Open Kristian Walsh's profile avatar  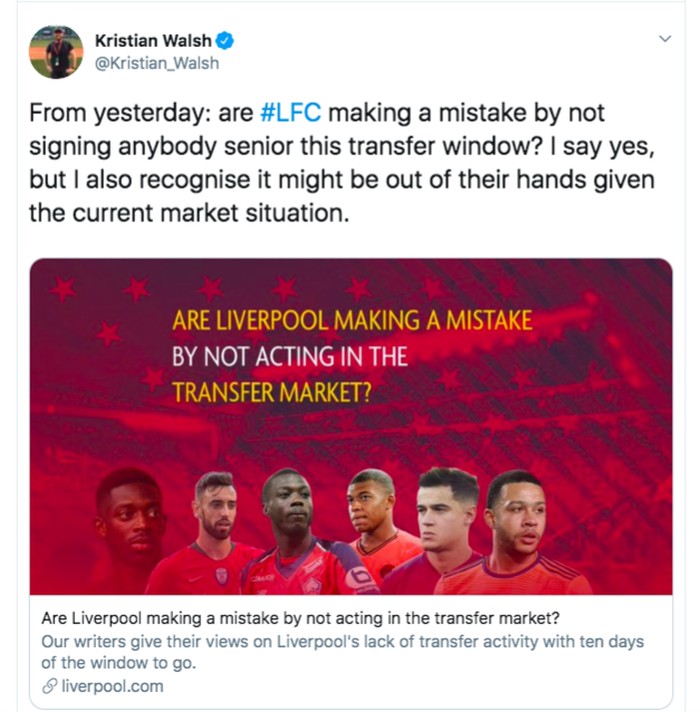tap(56, 52)
